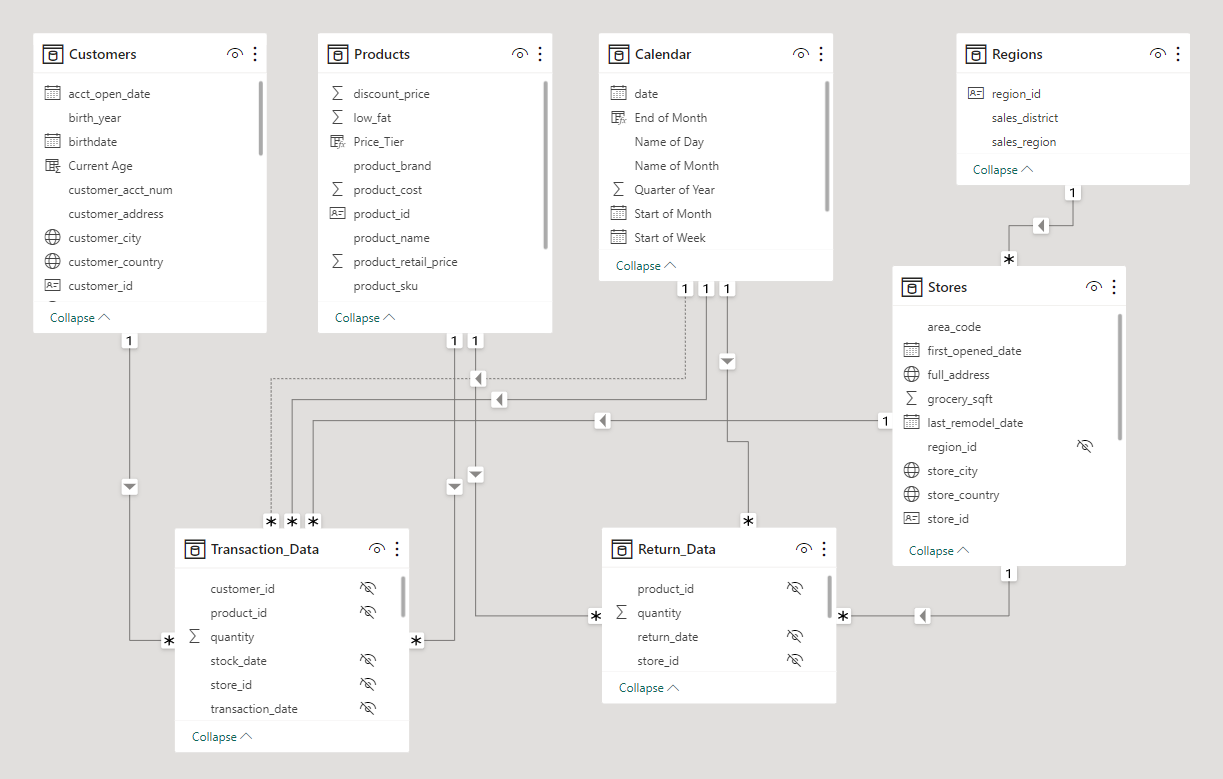Collapse the Customers table card
Screen dimensions: 1223x779
(x=80, y=318)
